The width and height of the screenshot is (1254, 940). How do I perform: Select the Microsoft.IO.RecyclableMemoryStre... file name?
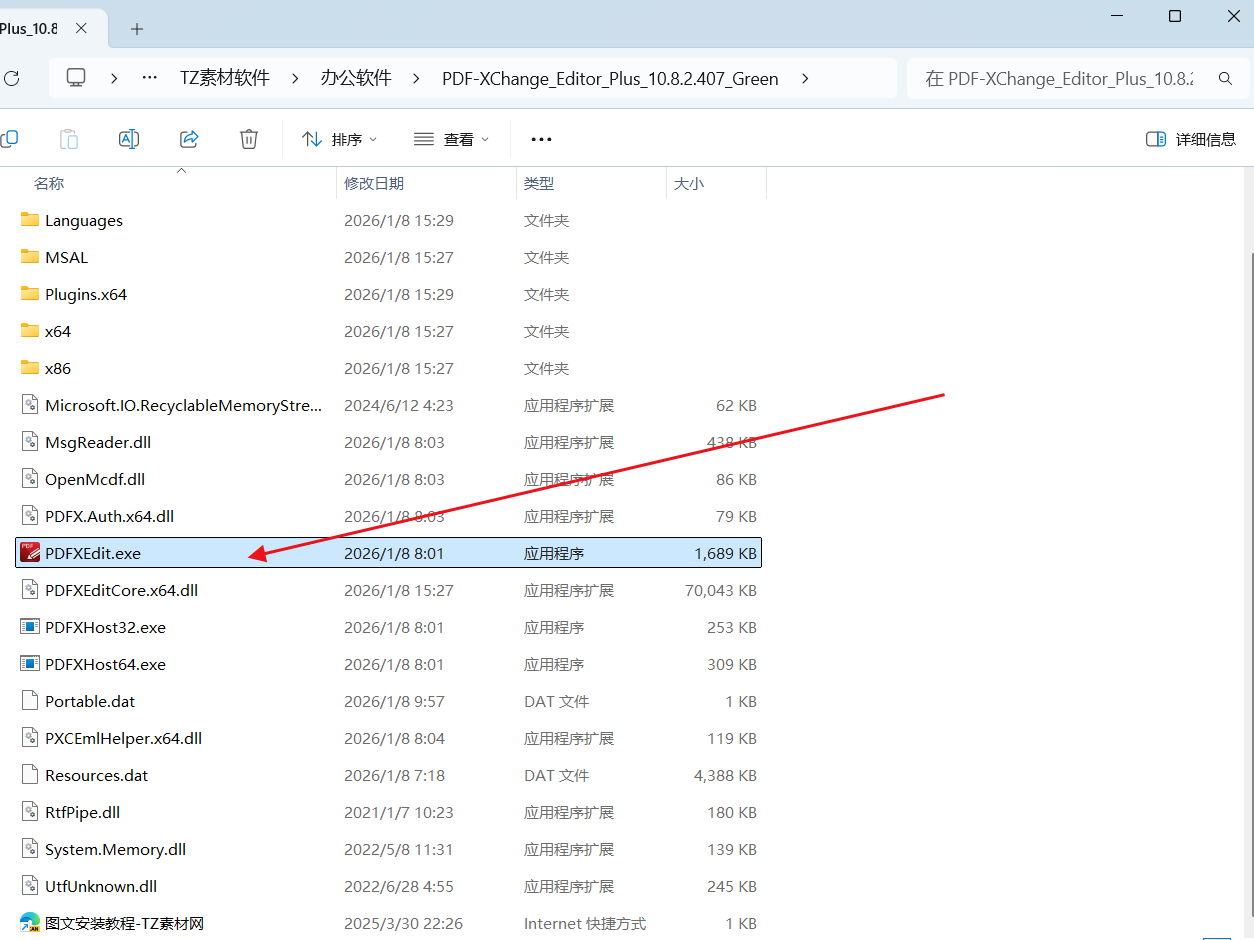coord(184,405)
